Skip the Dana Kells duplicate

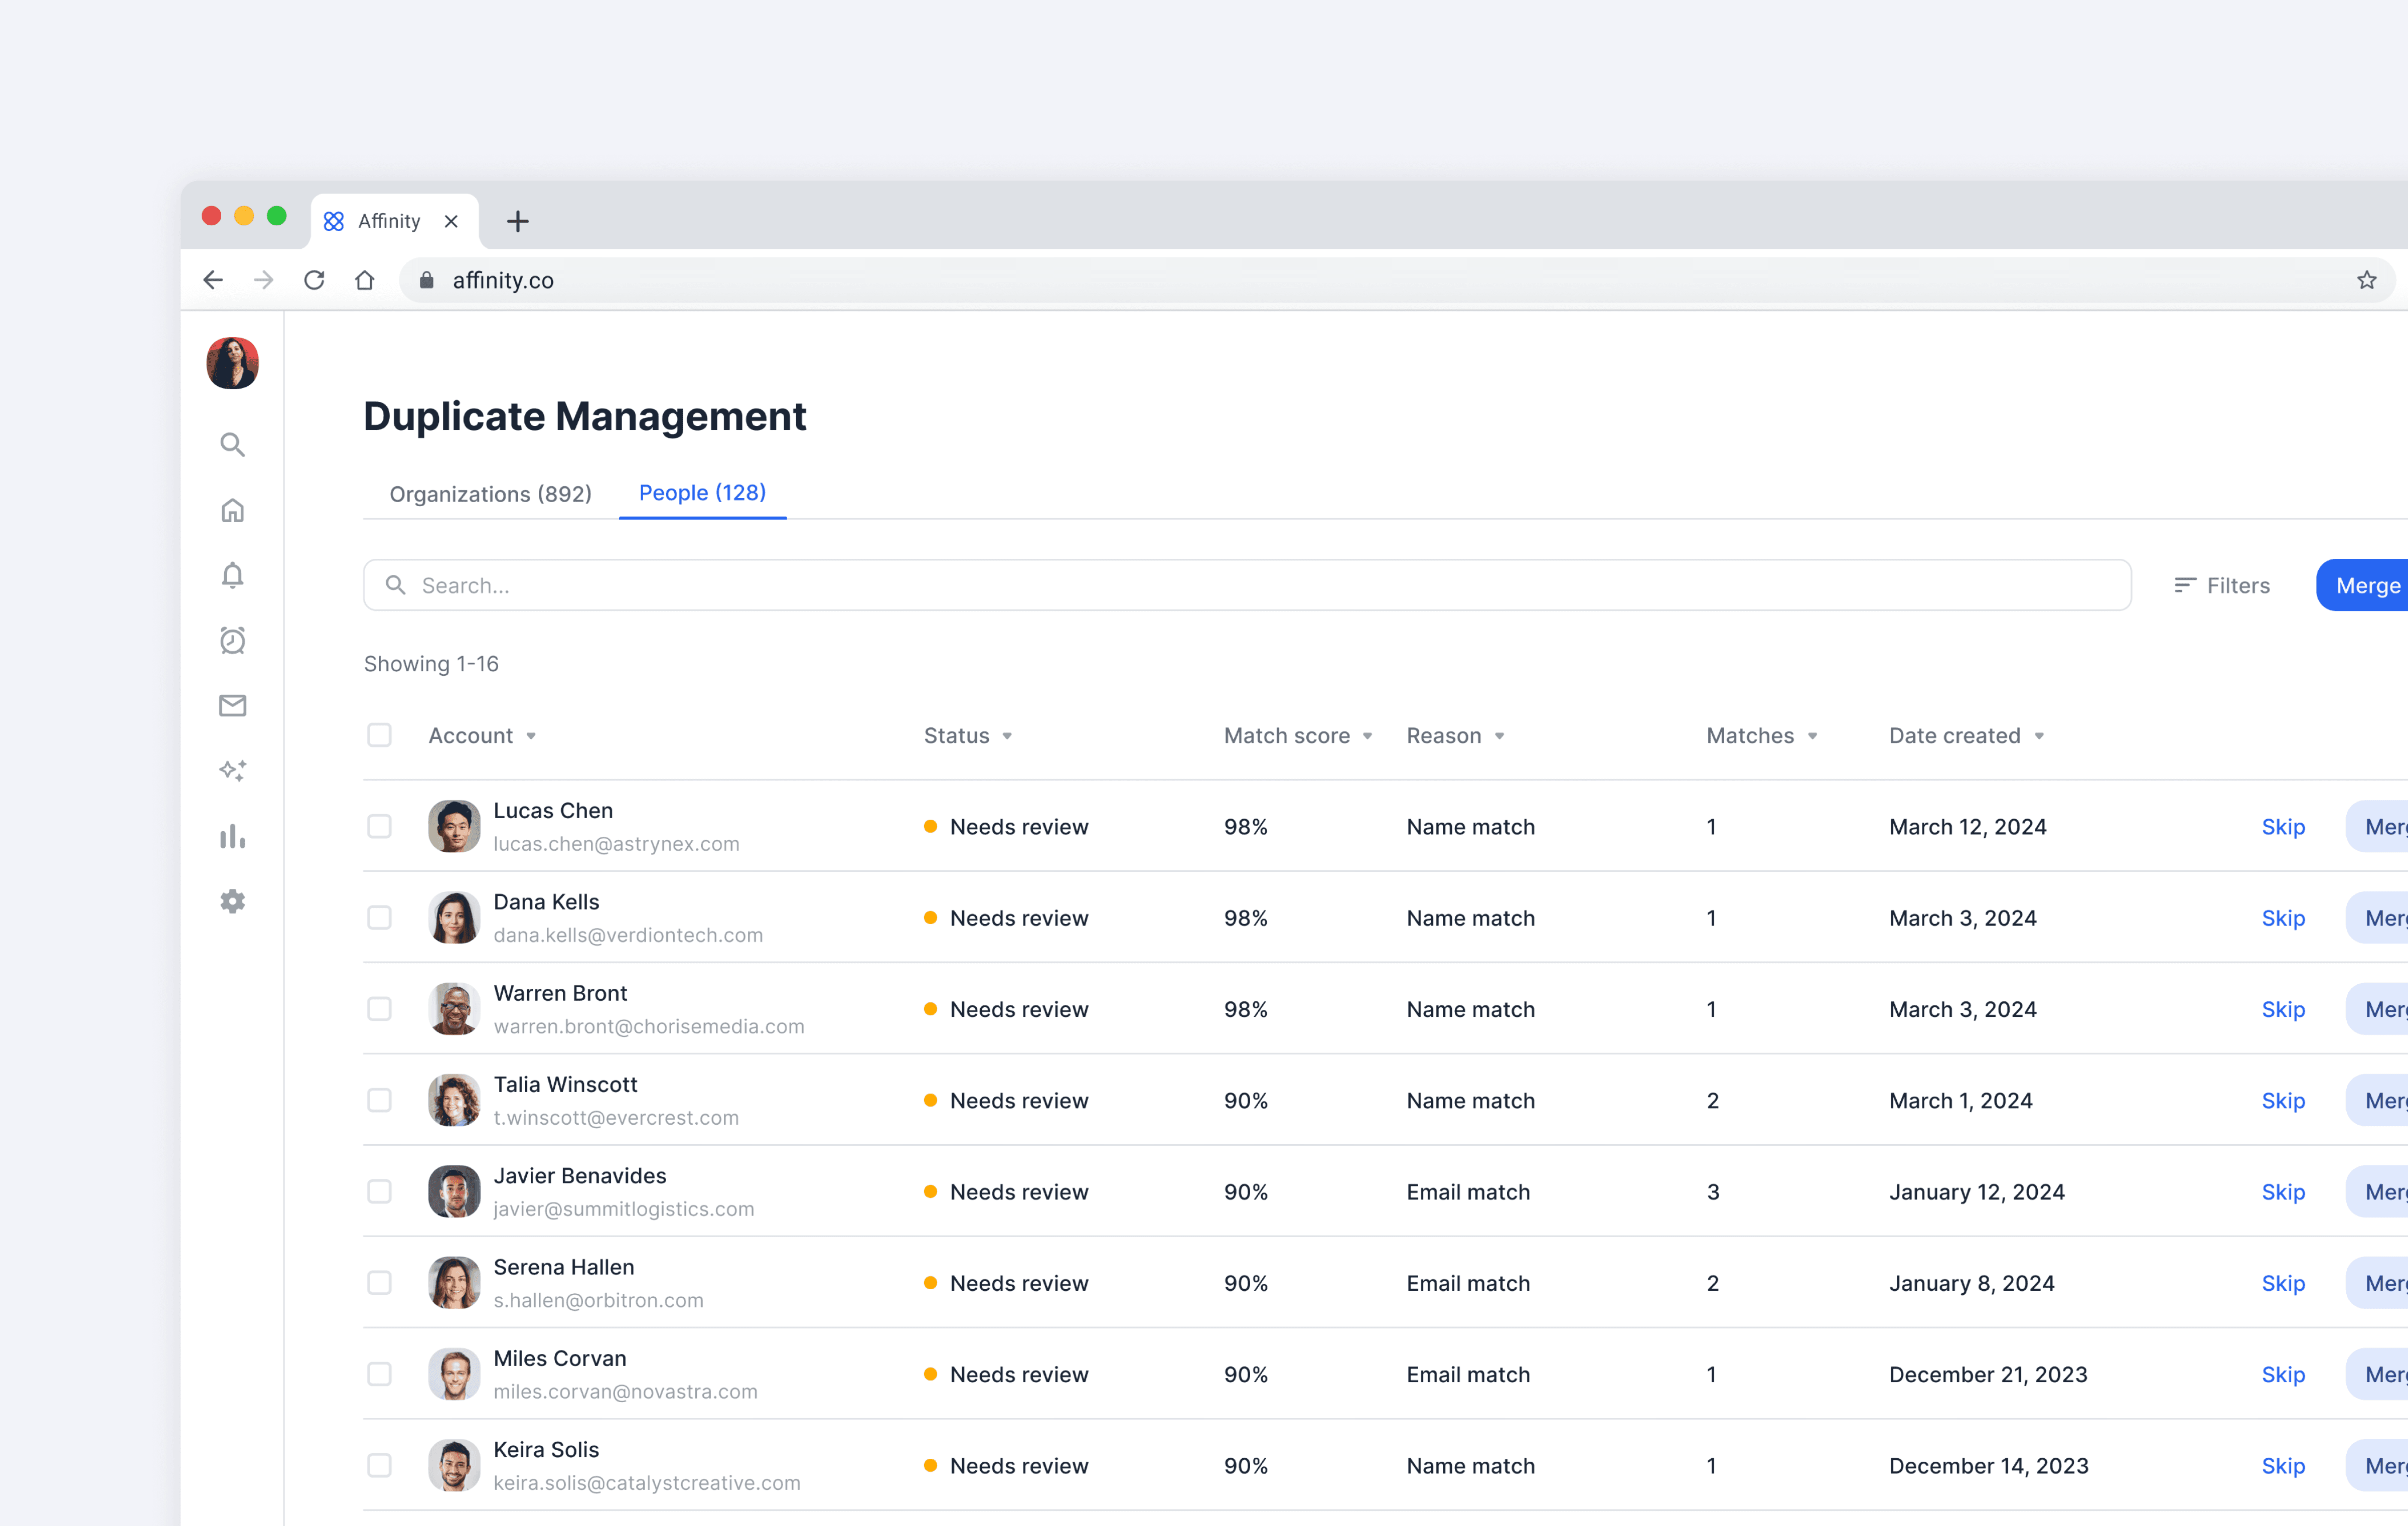coord(2282,918)
